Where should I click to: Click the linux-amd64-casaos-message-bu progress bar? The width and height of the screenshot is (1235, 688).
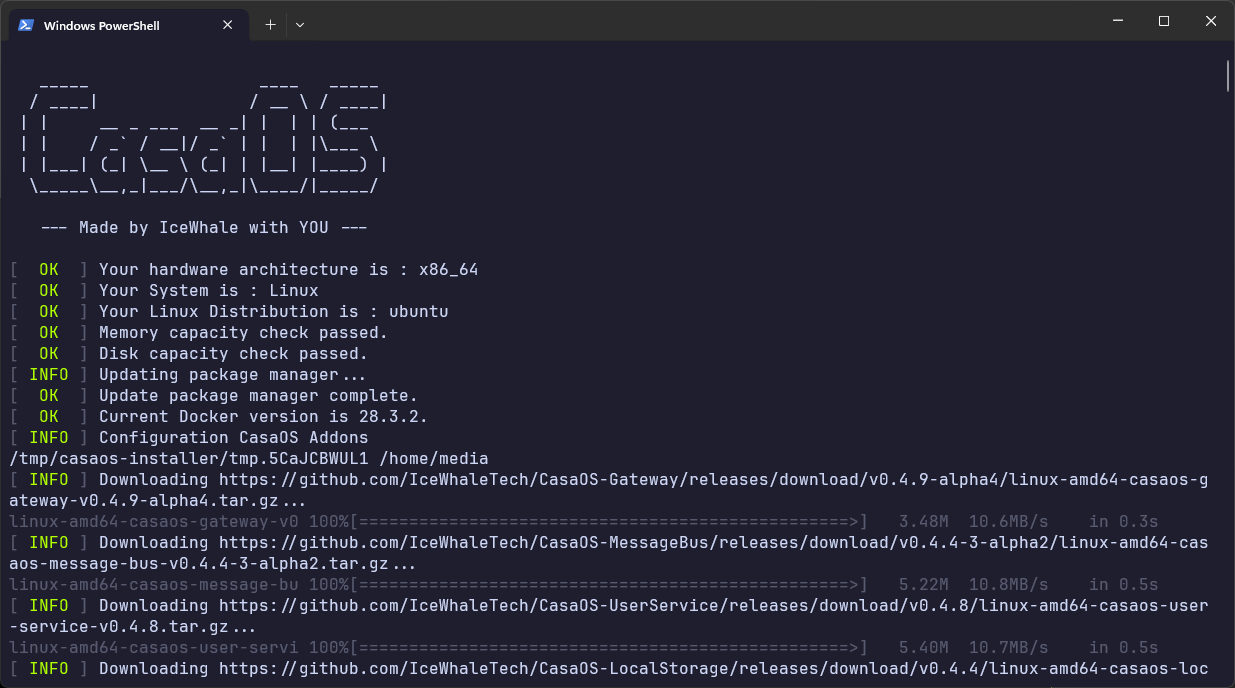coord(607,585)
